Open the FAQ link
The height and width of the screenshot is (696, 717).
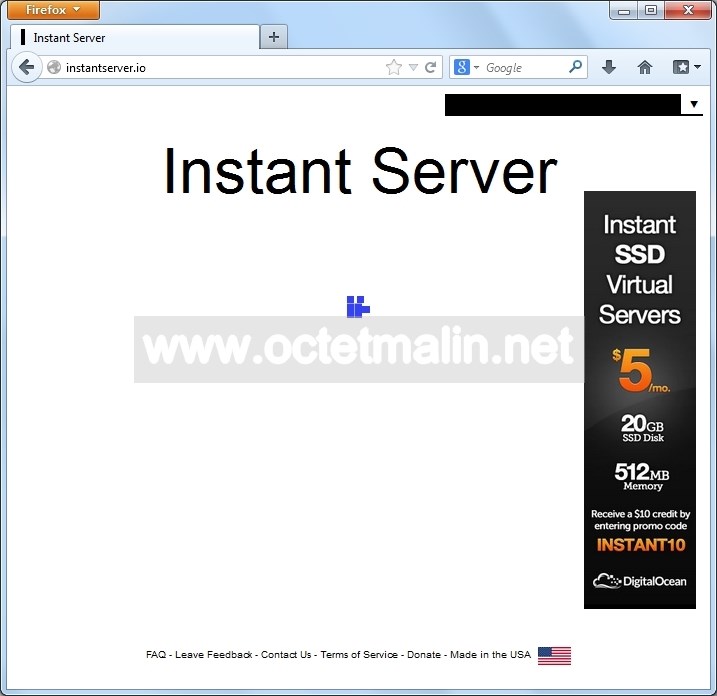[x=156, y=654]
